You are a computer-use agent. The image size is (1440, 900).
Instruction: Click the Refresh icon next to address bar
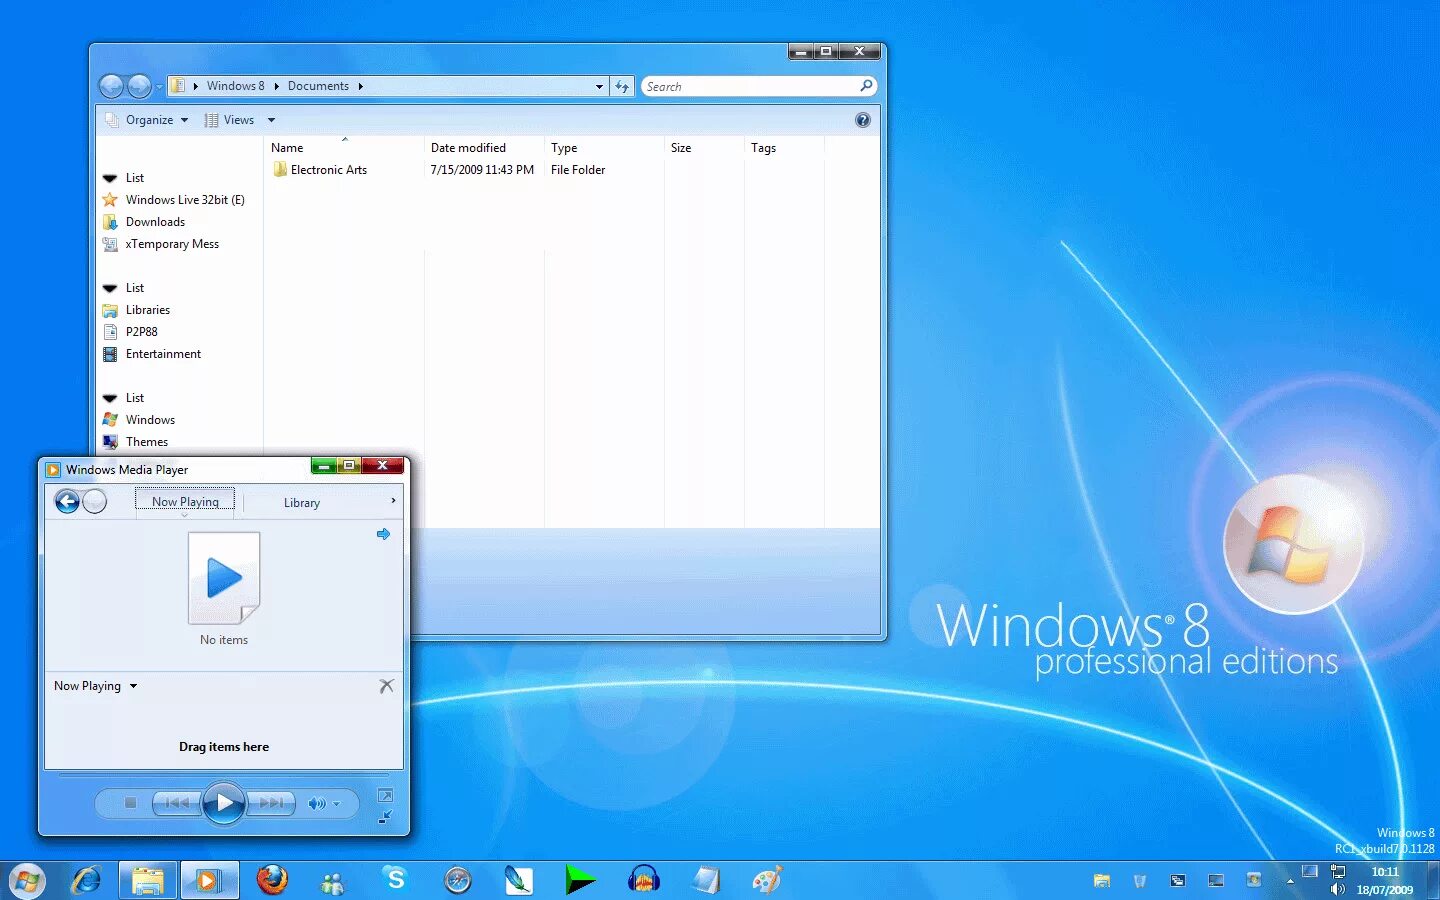pyautogui.click(x=622, y=86)
